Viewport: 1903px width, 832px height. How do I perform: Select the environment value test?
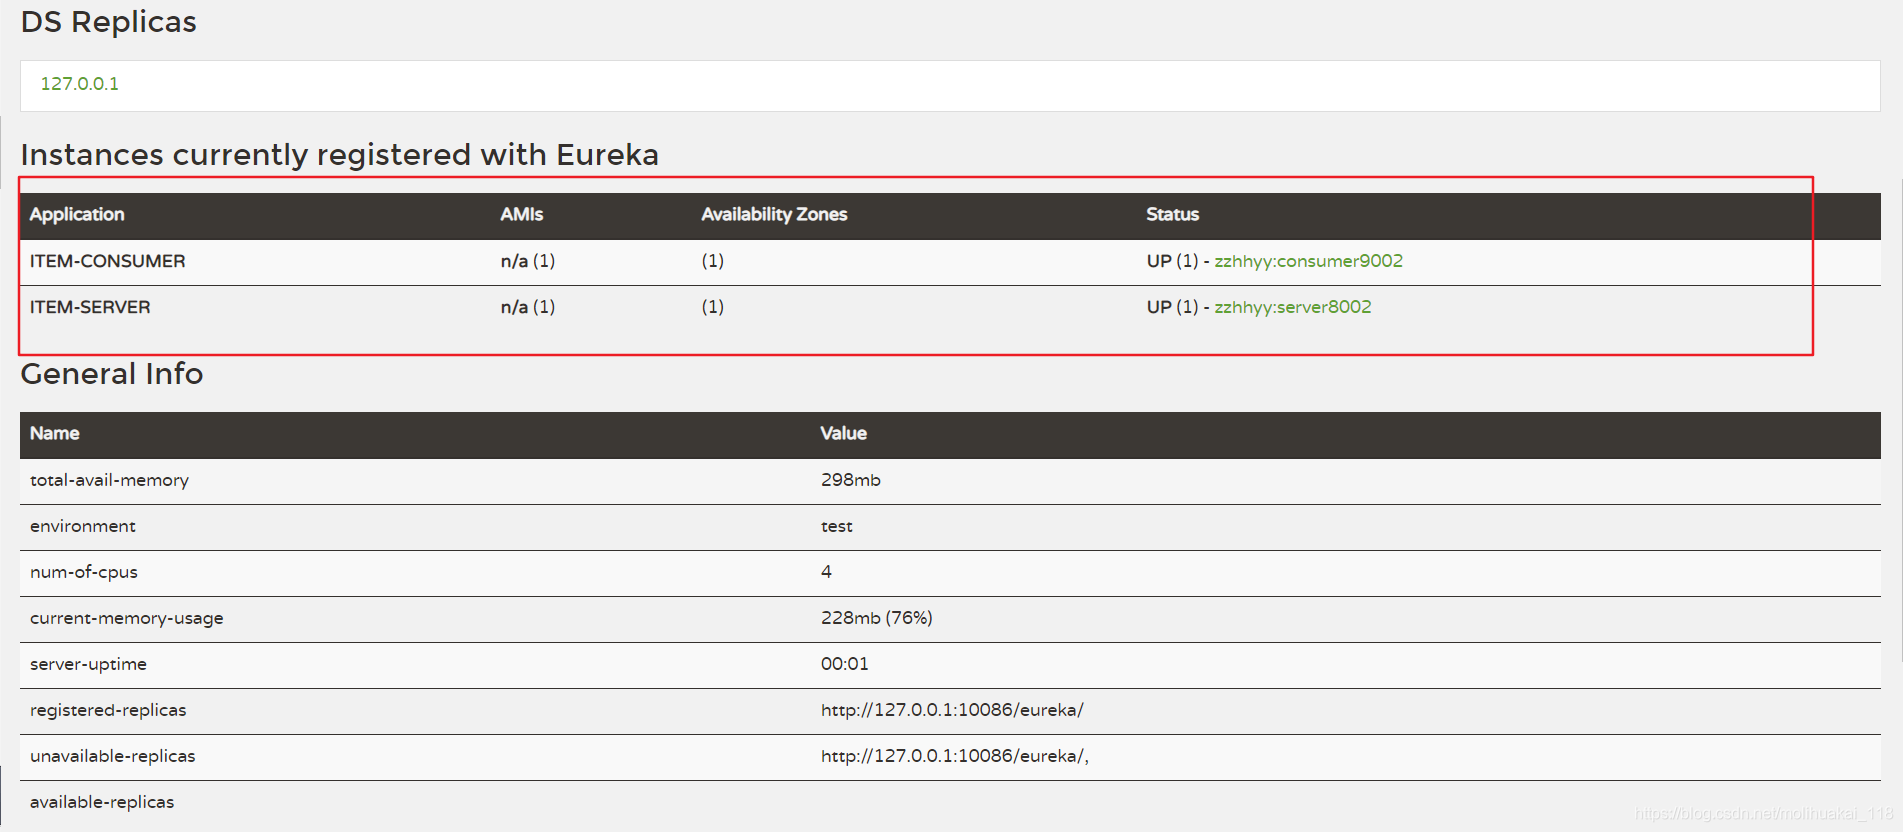click(x=837, y=526)
